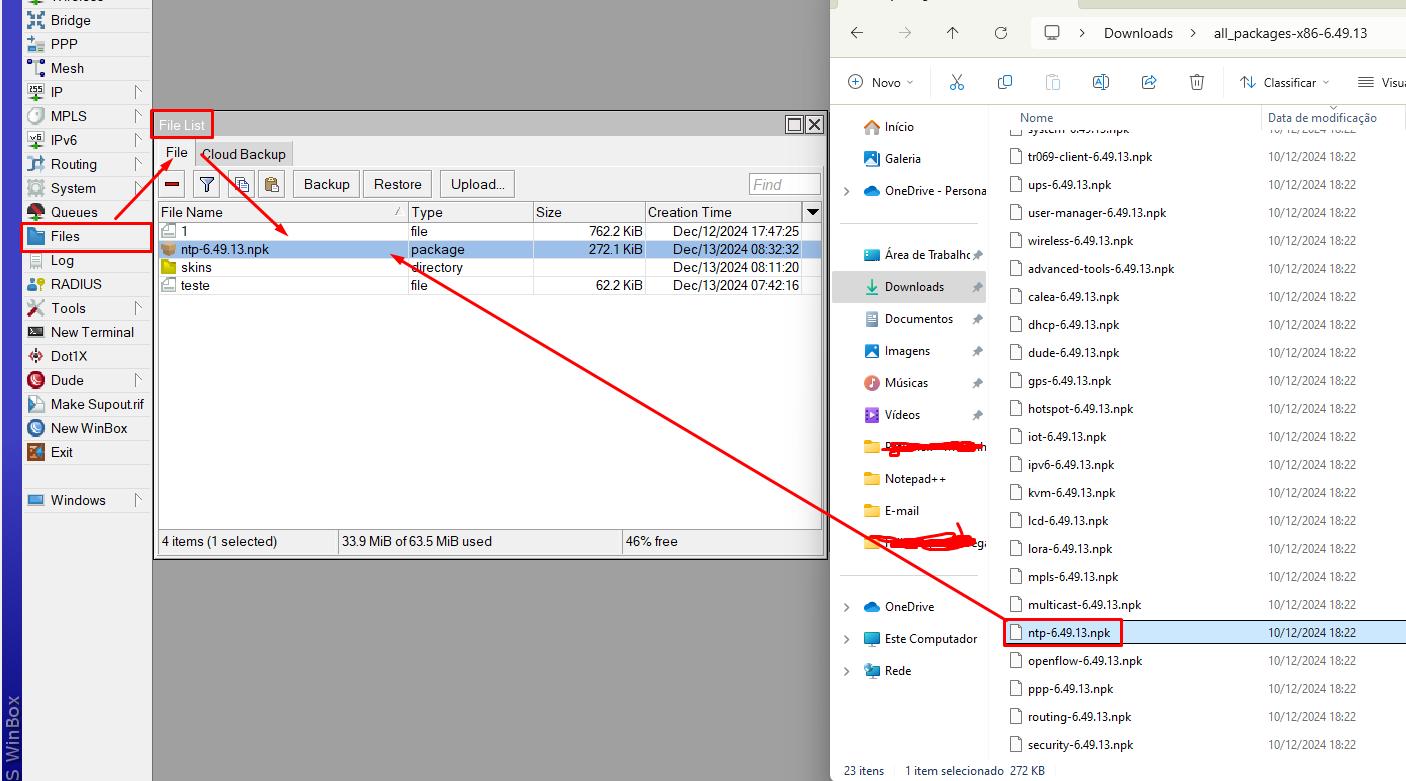This screenshot has width=1406, height=781.
Task: Unpin Downloads from Quick Access
Action: tap(980, 286)
